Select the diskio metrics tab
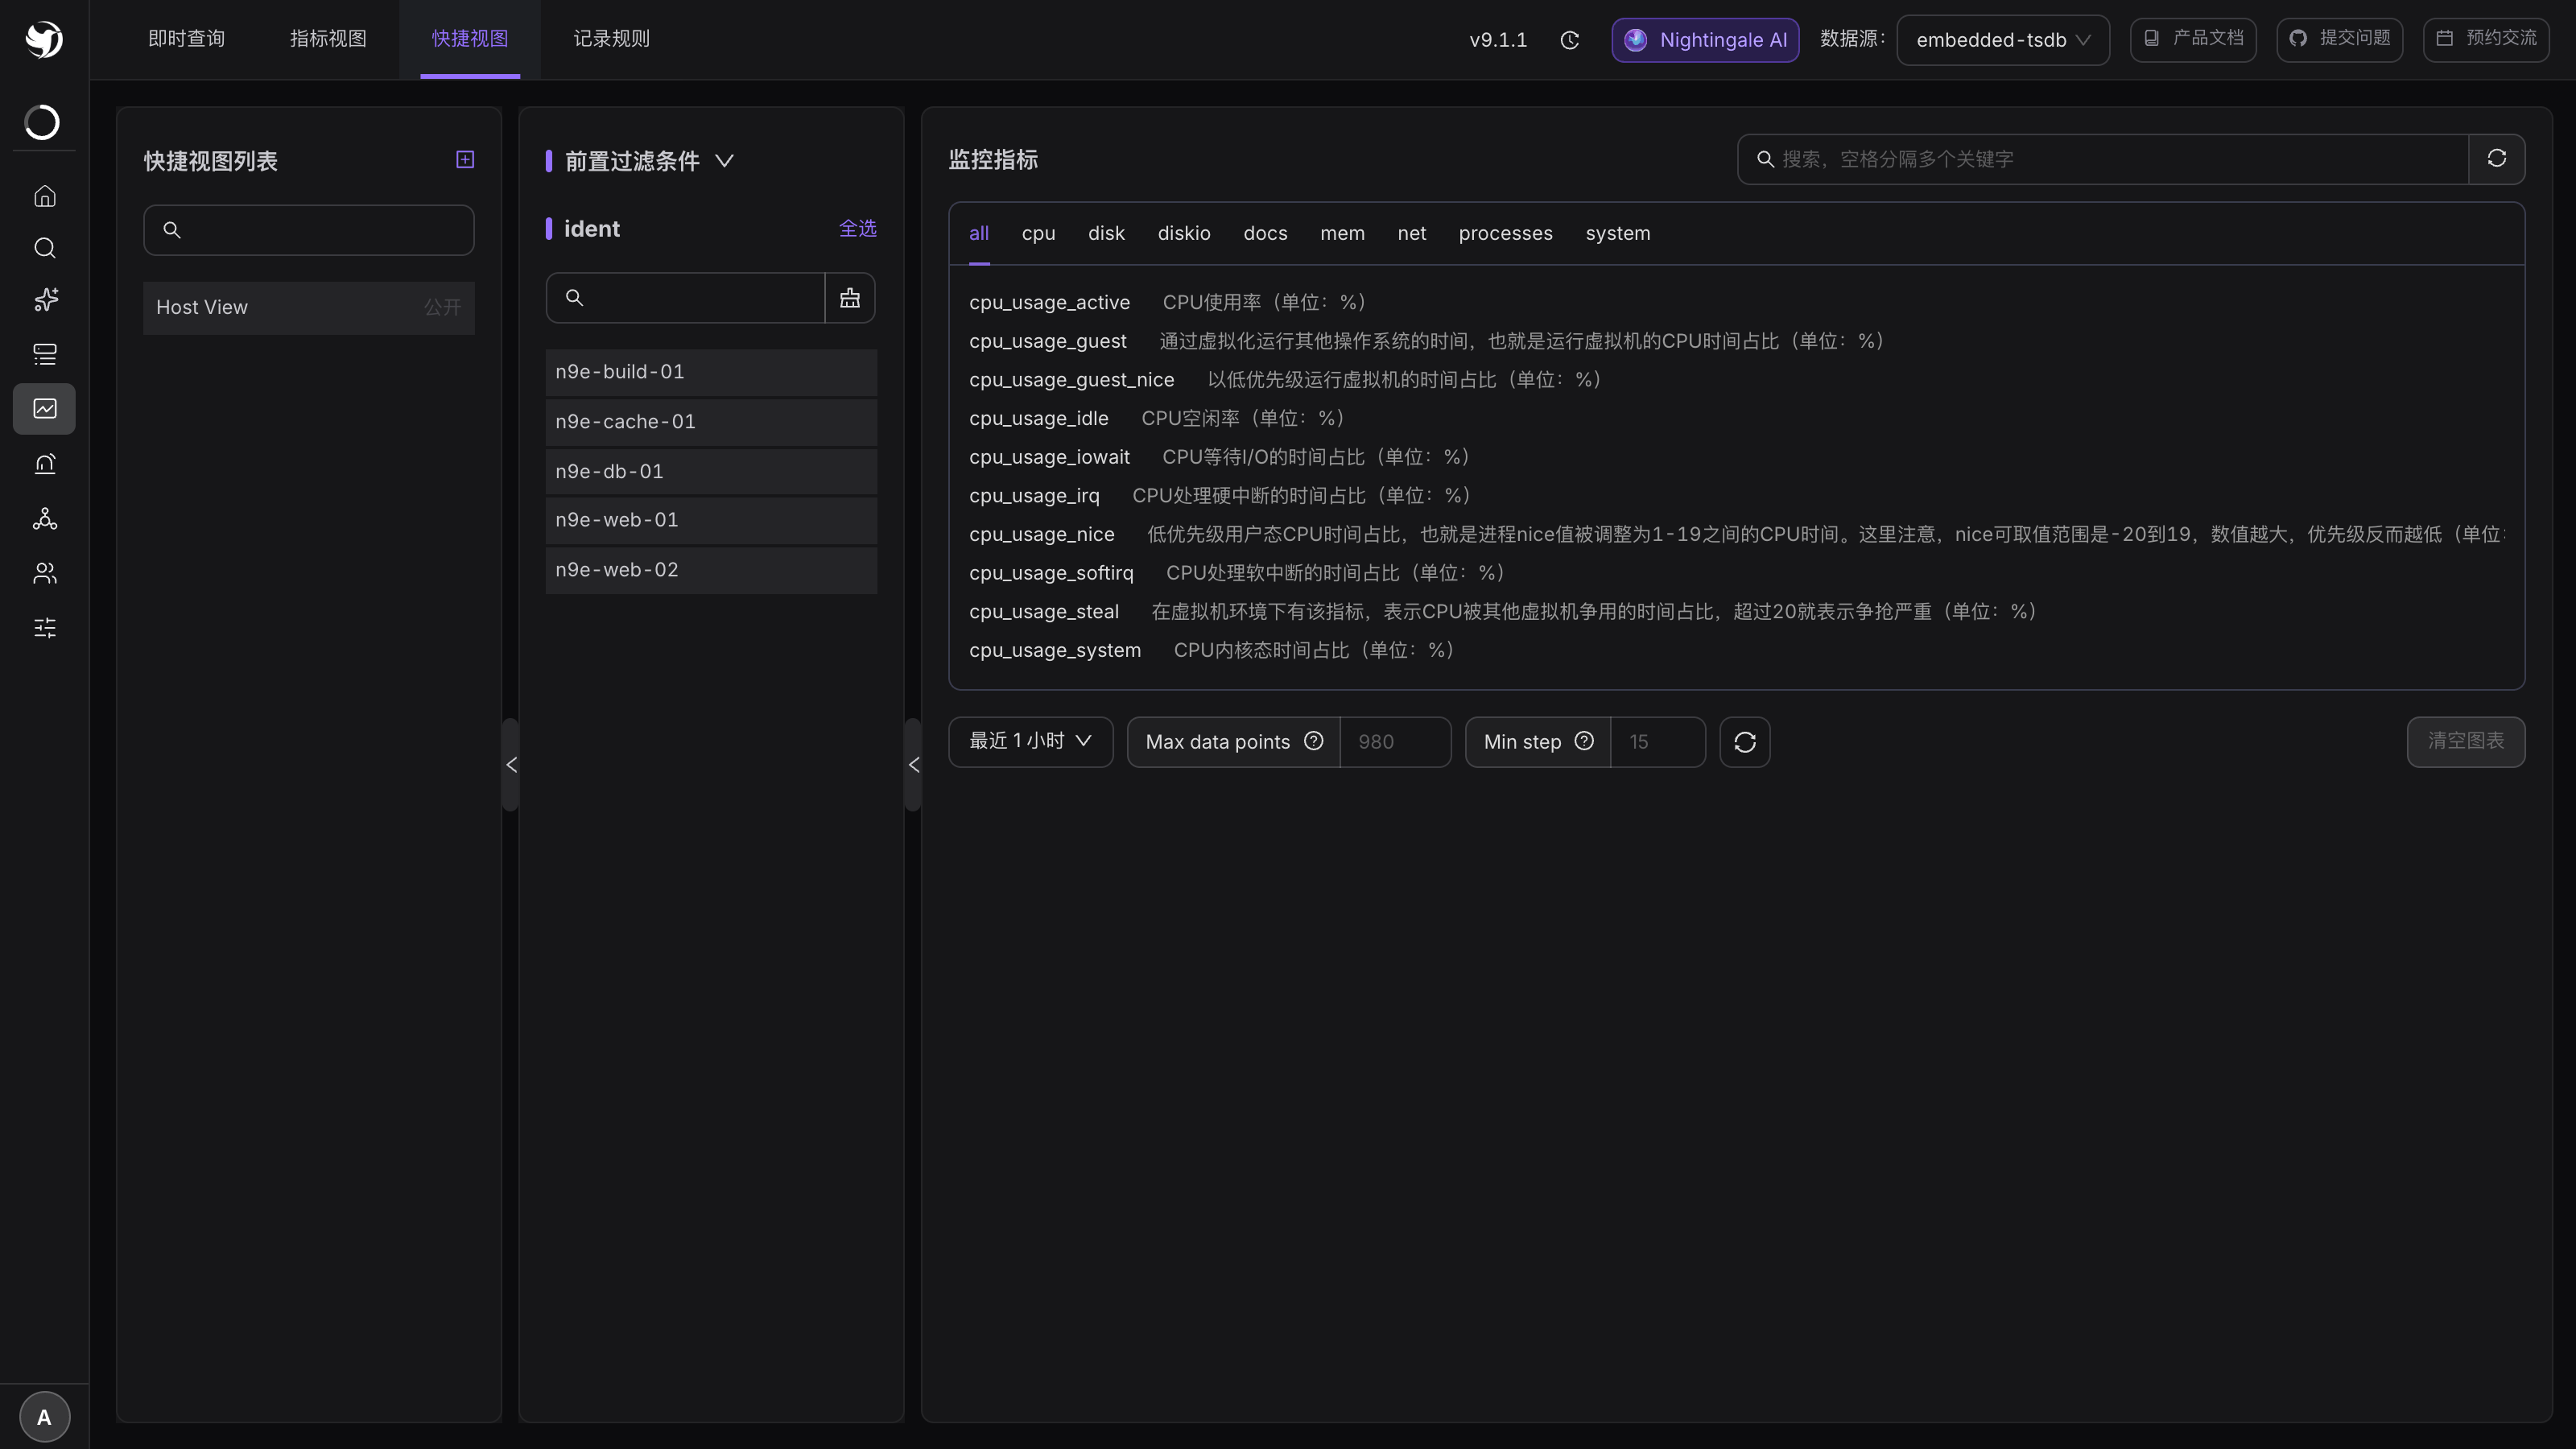 click(x=1184, y=233)
